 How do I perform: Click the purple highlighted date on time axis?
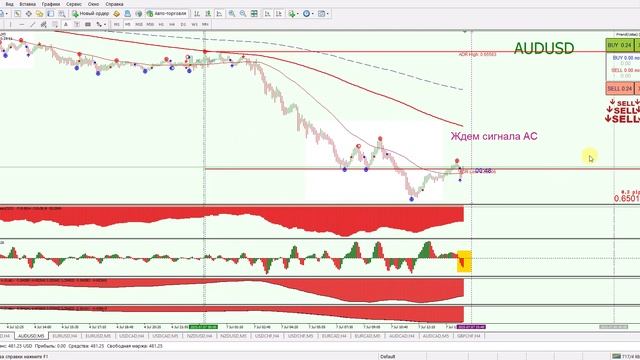[x=471, y=327]
